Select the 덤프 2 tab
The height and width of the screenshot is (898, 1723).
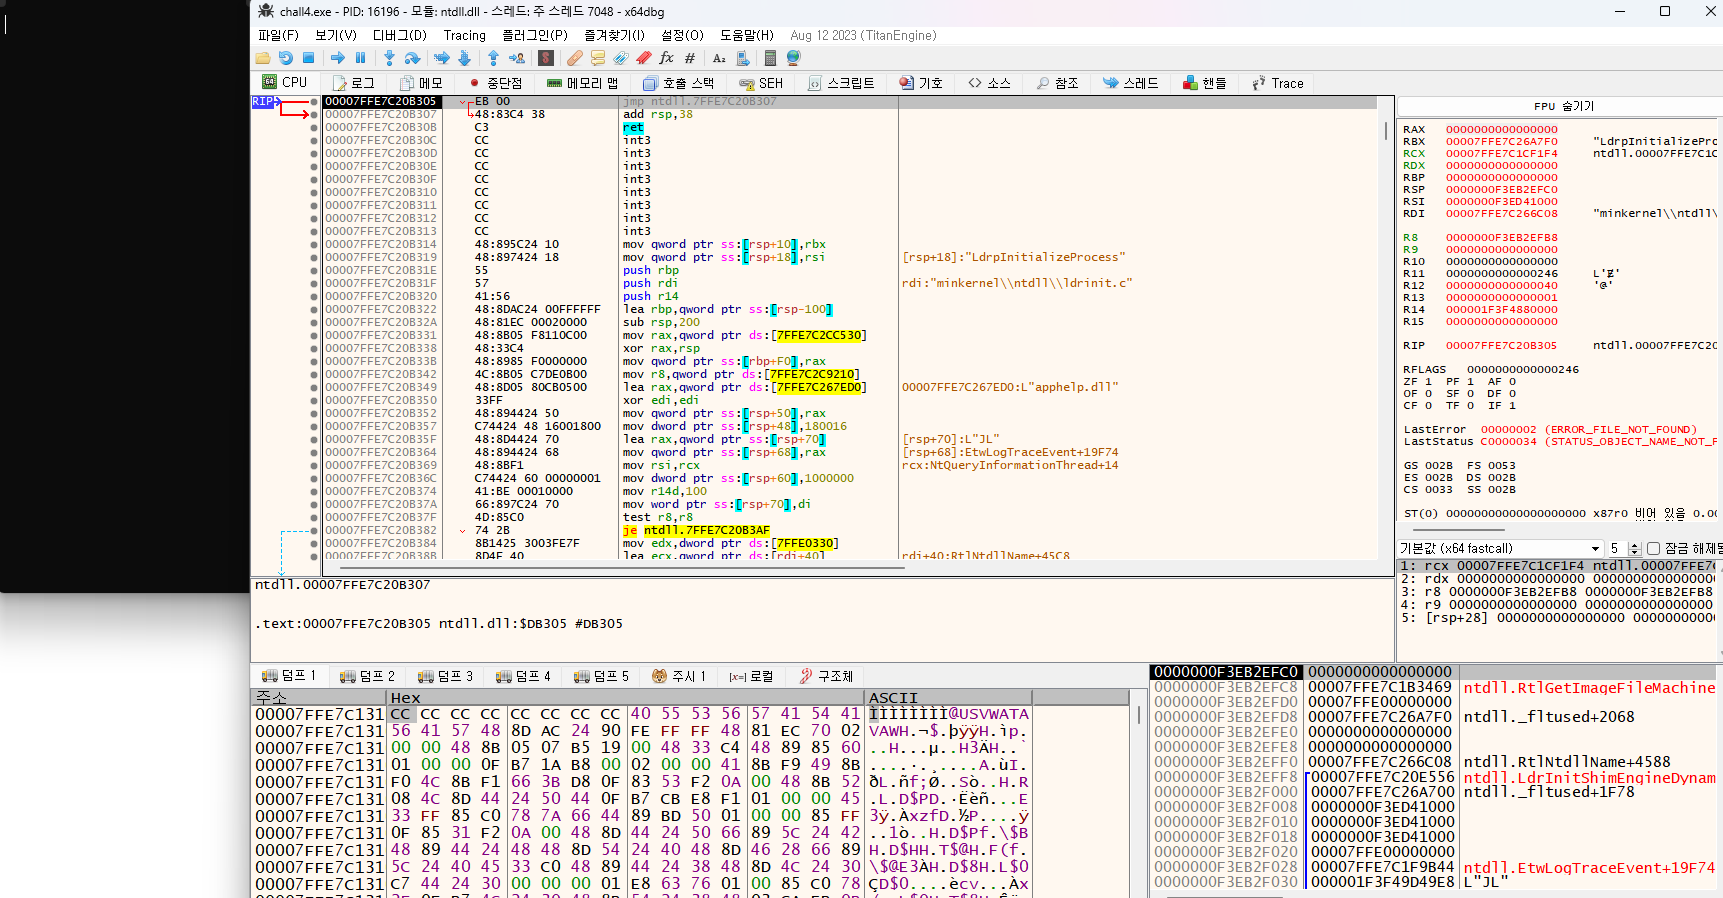[x=367, y=676]
